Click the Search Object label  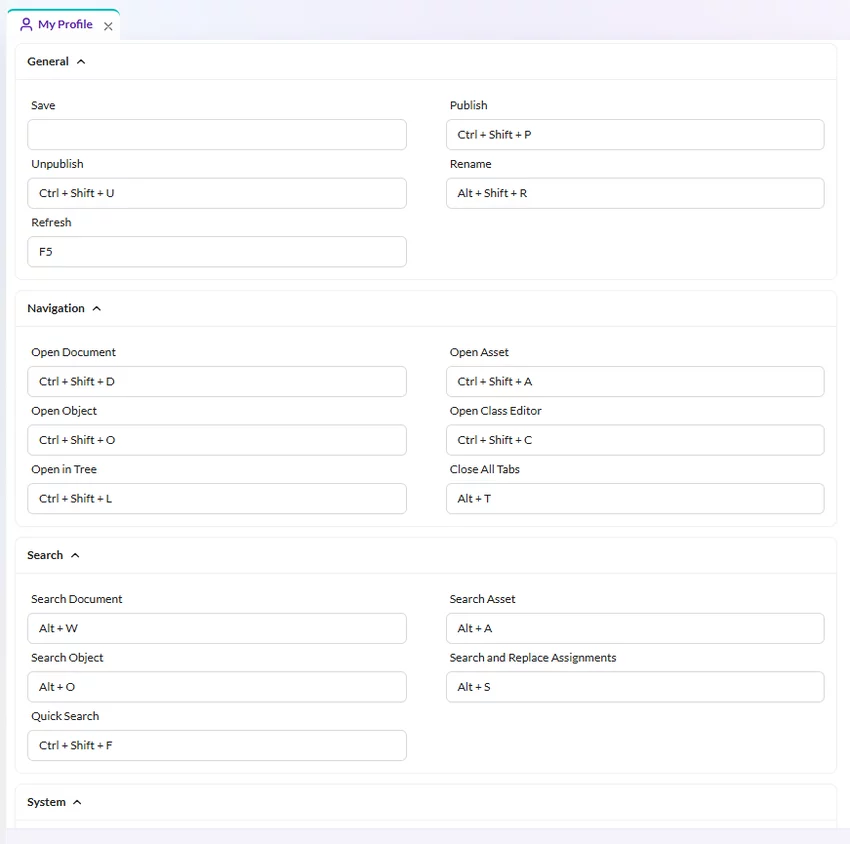coord(67,658)
